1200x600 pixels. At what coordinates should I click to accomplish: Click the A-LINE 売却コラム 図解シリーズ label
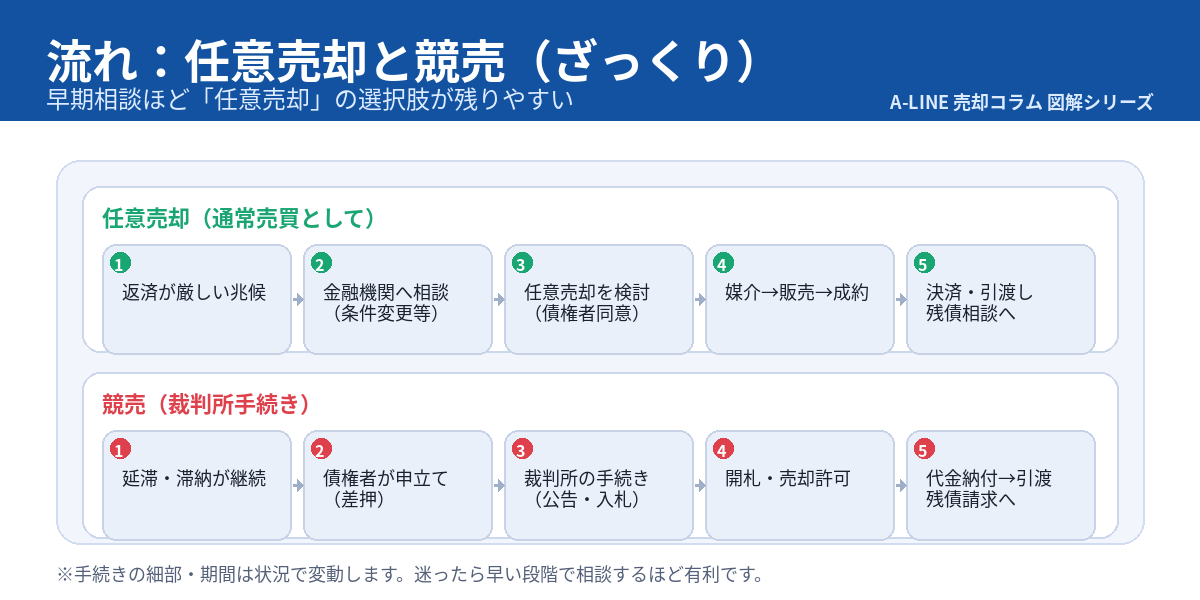[x=1021, y=102]
